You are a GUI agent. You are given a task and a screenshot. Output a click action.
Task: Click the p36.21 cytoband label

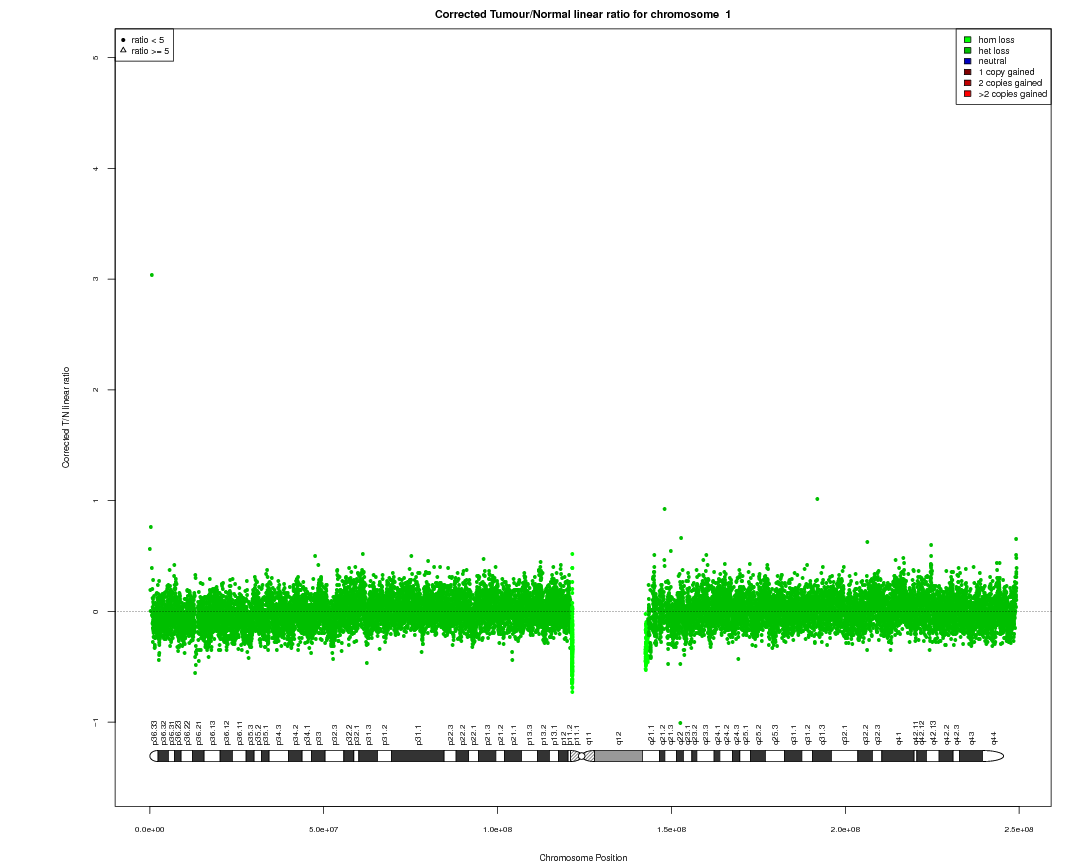click(x=199, y=732)
